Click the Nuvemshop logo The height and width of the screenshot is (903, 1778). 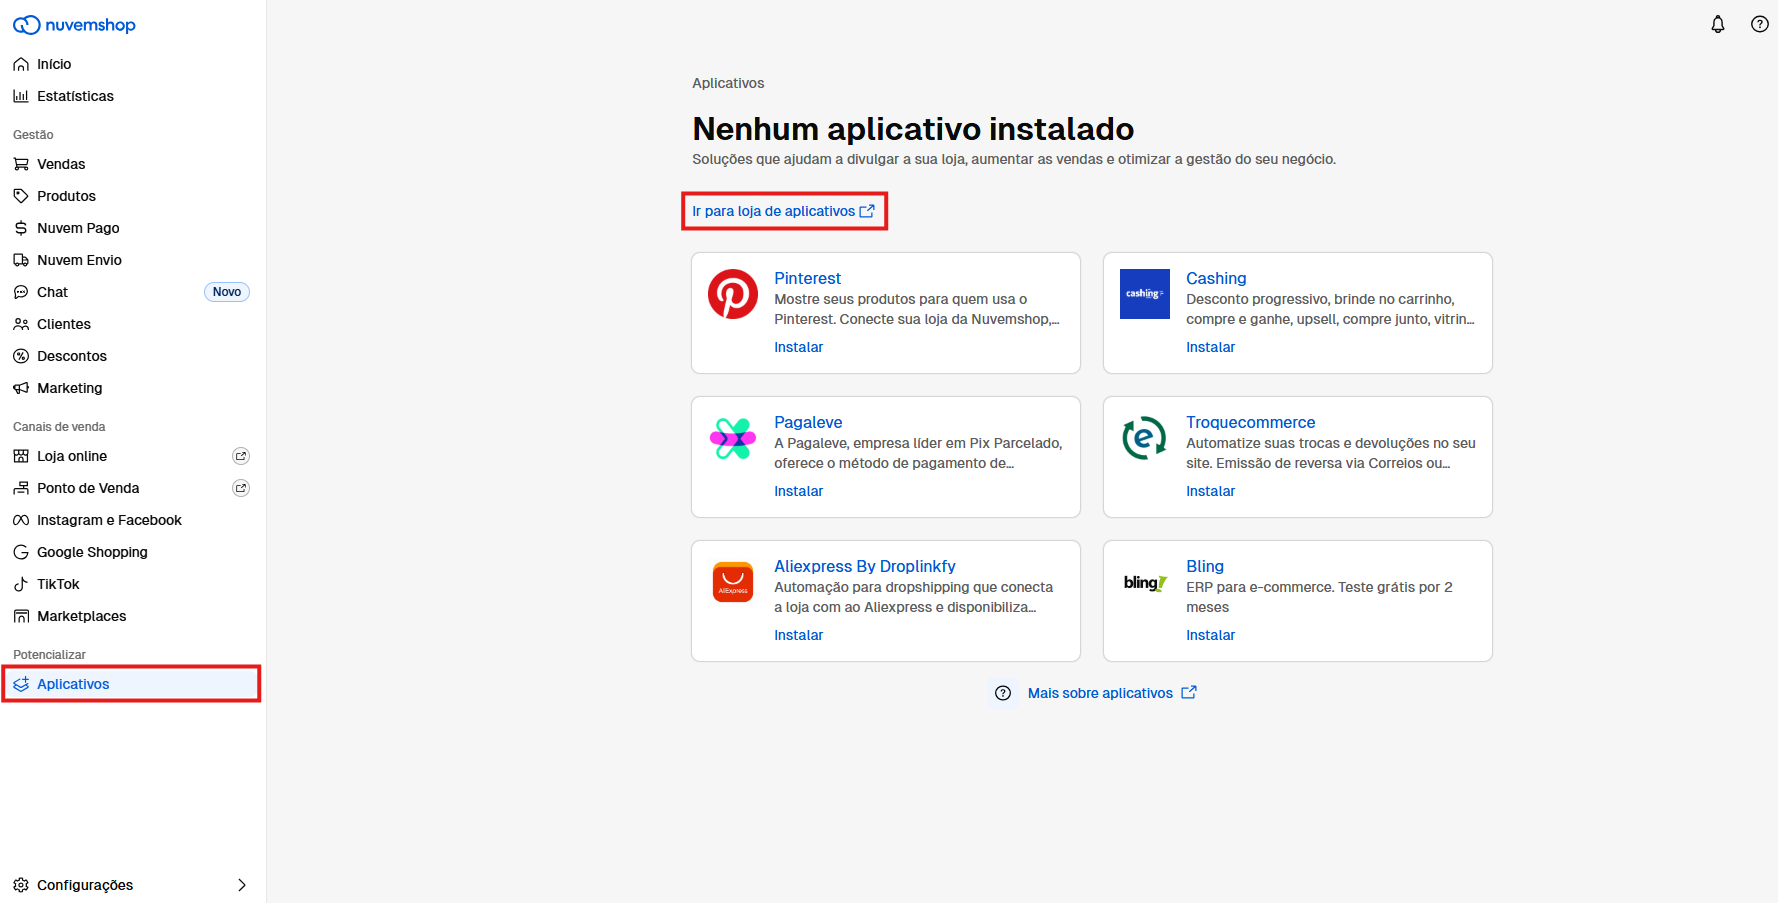coord(74,25)
